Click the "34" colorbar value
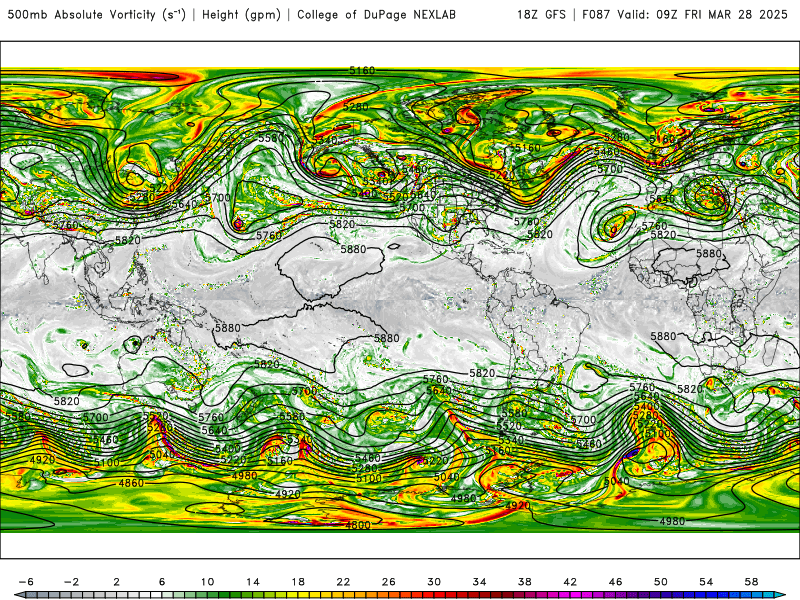Image resolution: width=800 pixels, height=600 pixels. coord(480,582)
